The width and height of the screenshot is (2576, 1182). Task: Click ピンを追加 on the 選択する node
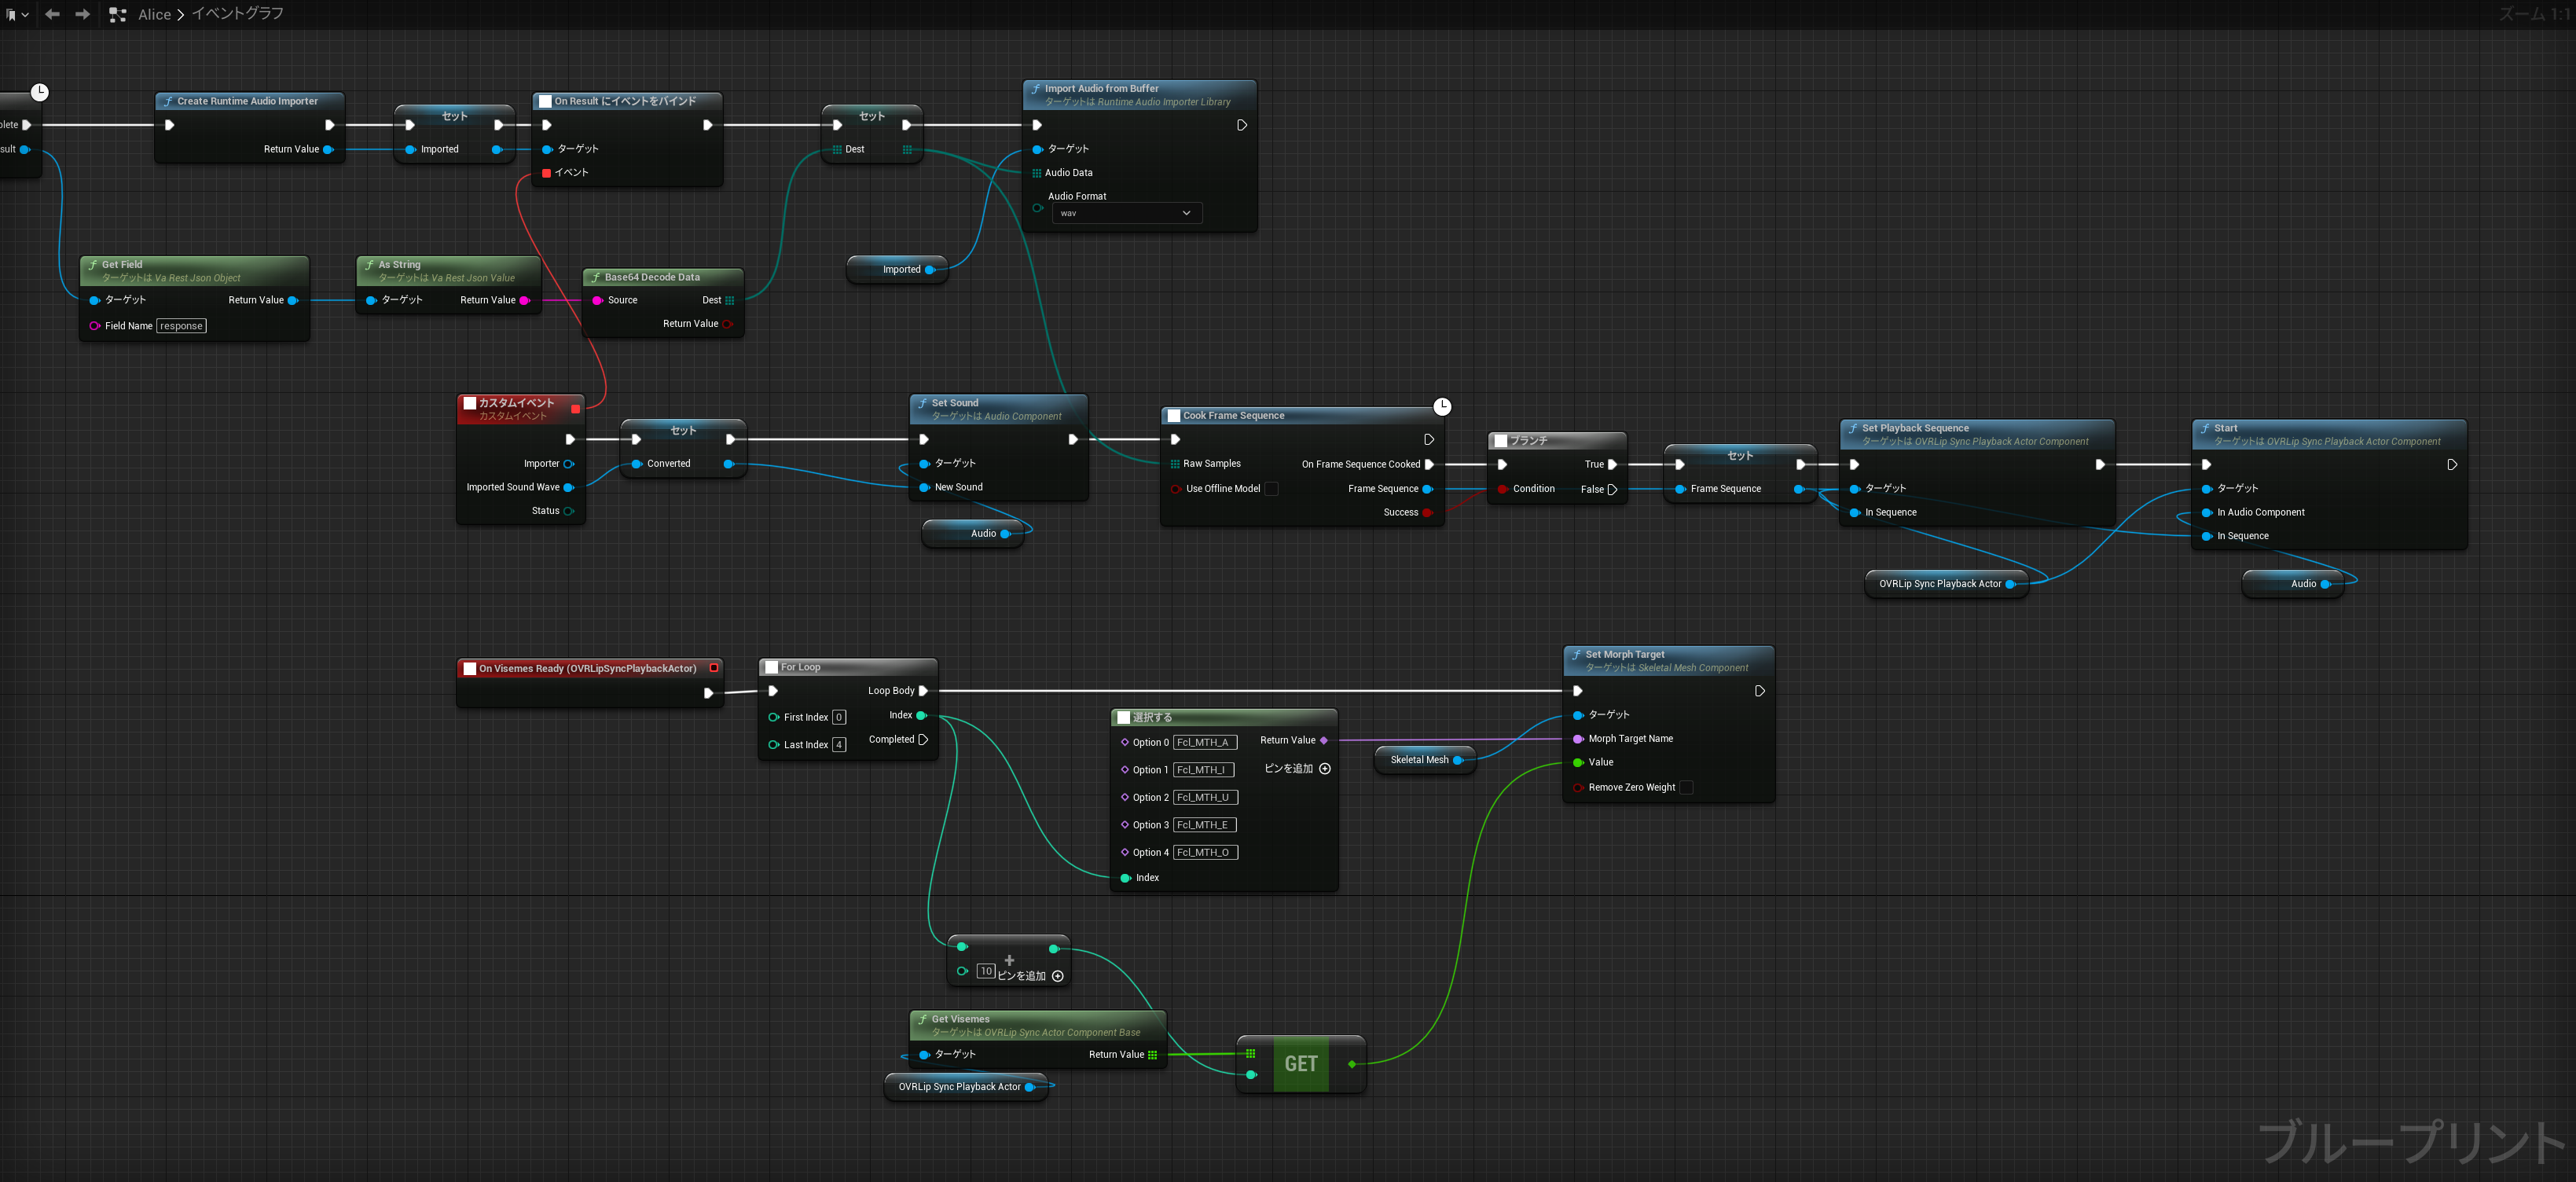click(x=1288, y=769)
